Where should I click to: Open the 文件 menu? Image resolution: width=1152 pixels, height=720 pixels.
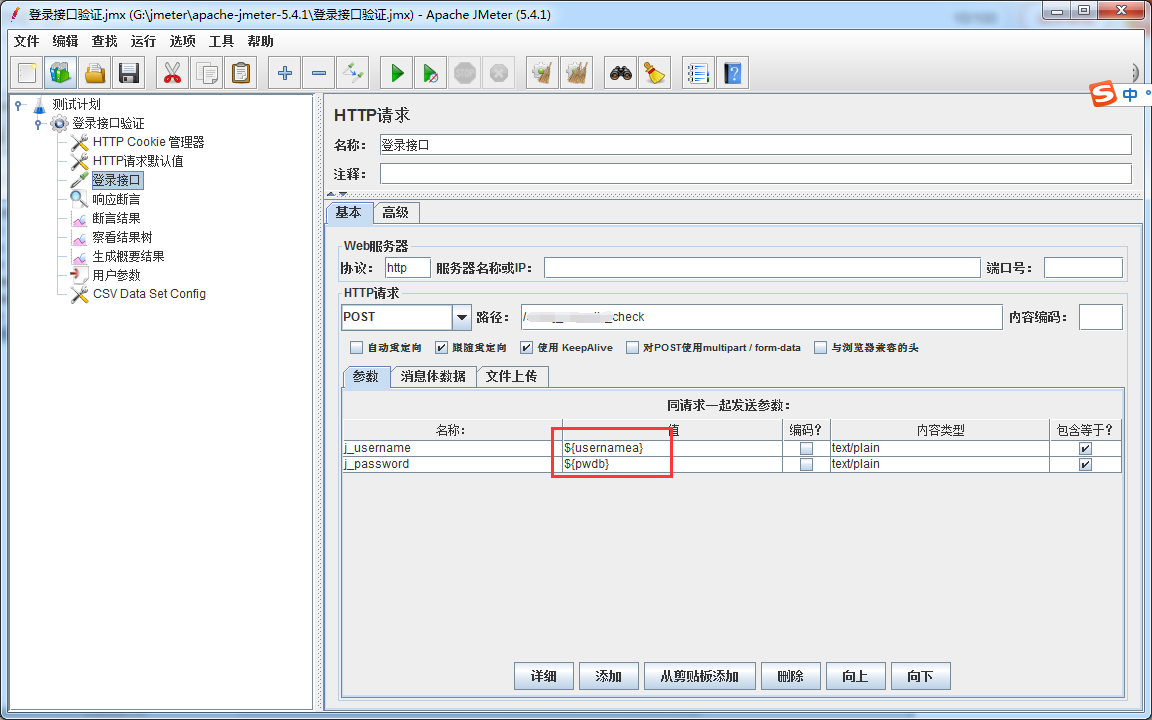(26, 41)
